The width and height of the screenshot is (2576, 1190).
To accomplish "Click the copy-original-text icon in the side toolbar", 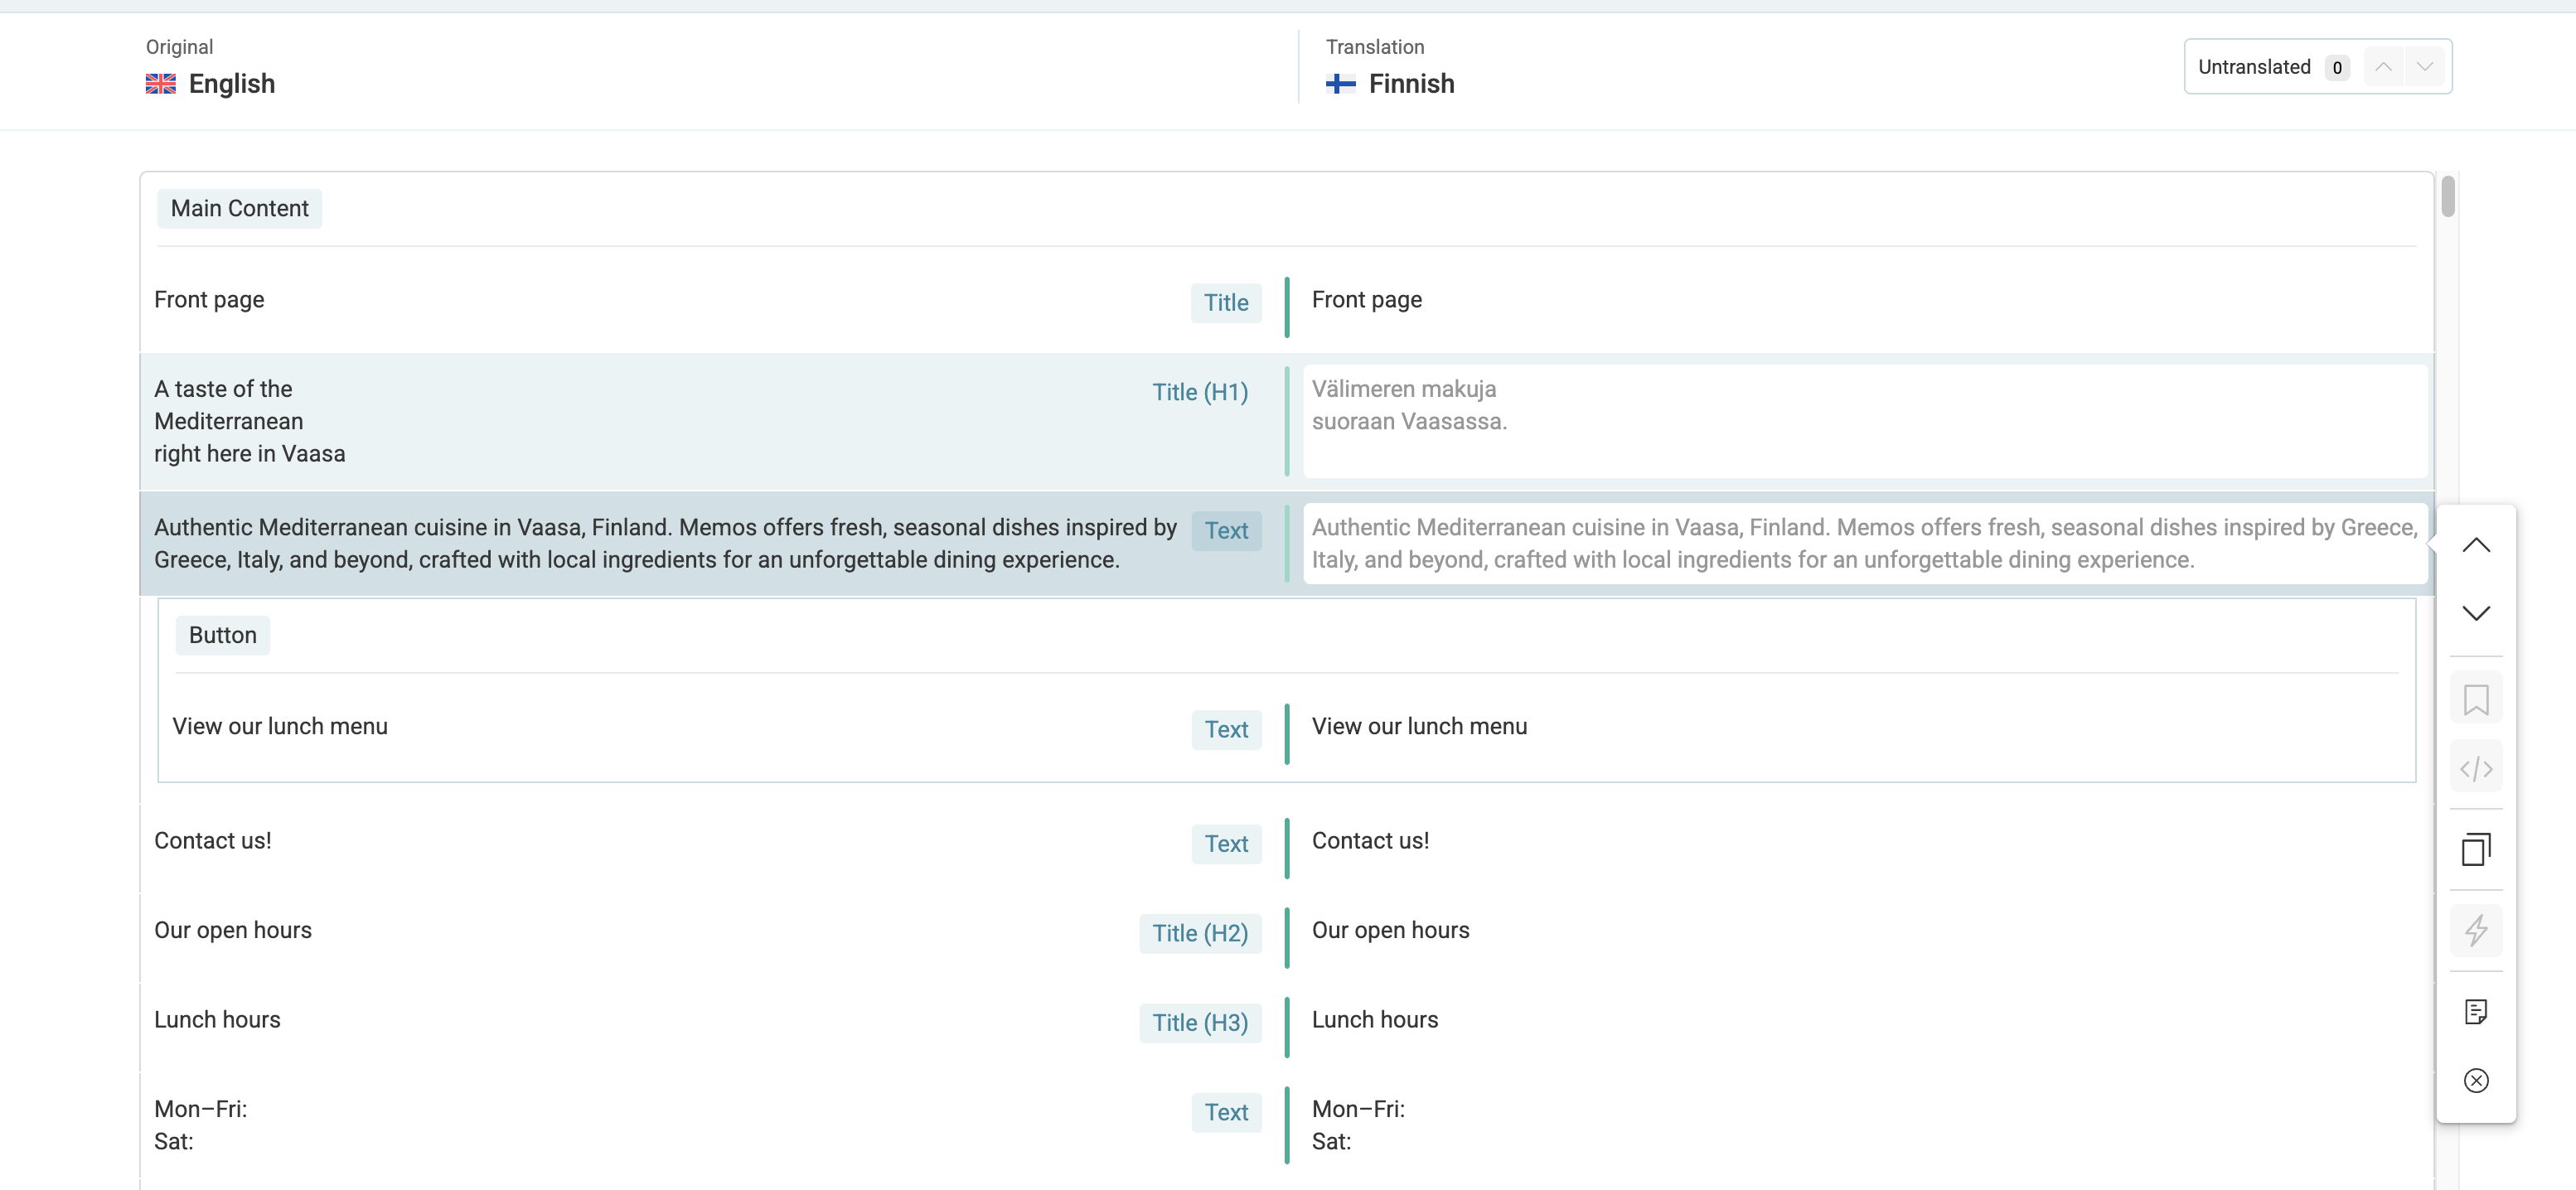I will 2475,849.
